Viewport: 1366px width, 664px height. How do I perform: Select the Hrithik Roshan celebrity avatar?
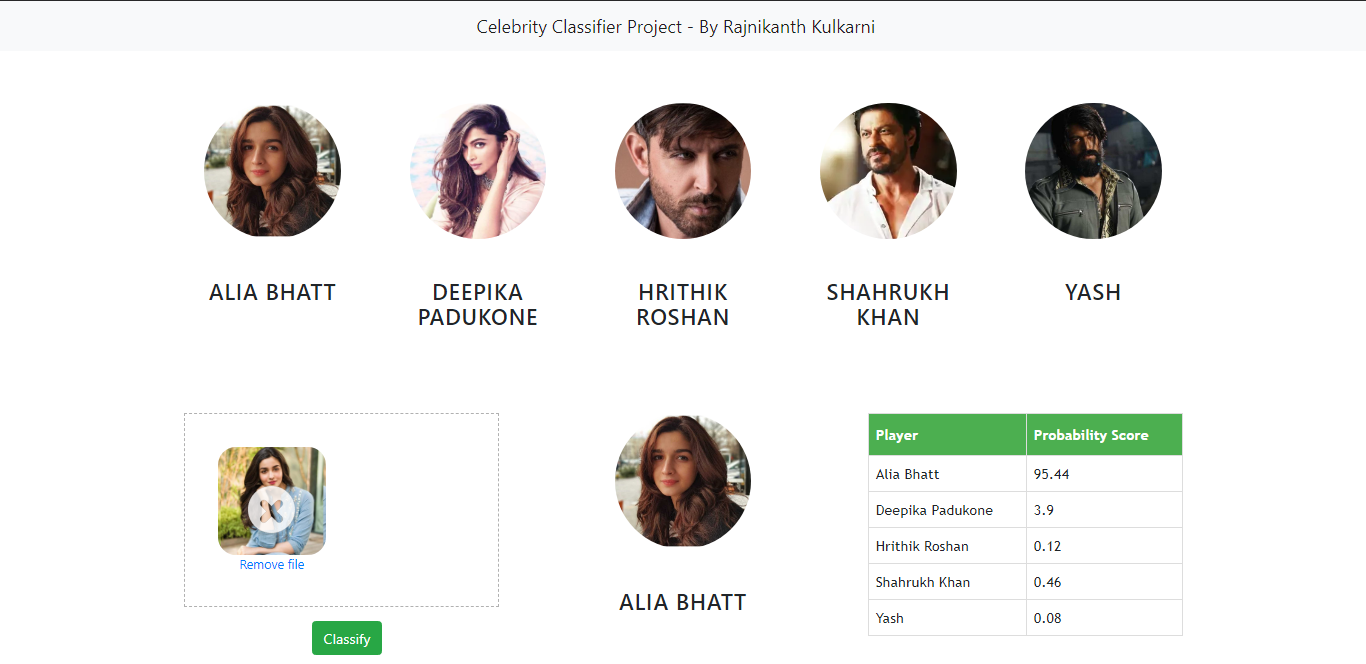683,170
